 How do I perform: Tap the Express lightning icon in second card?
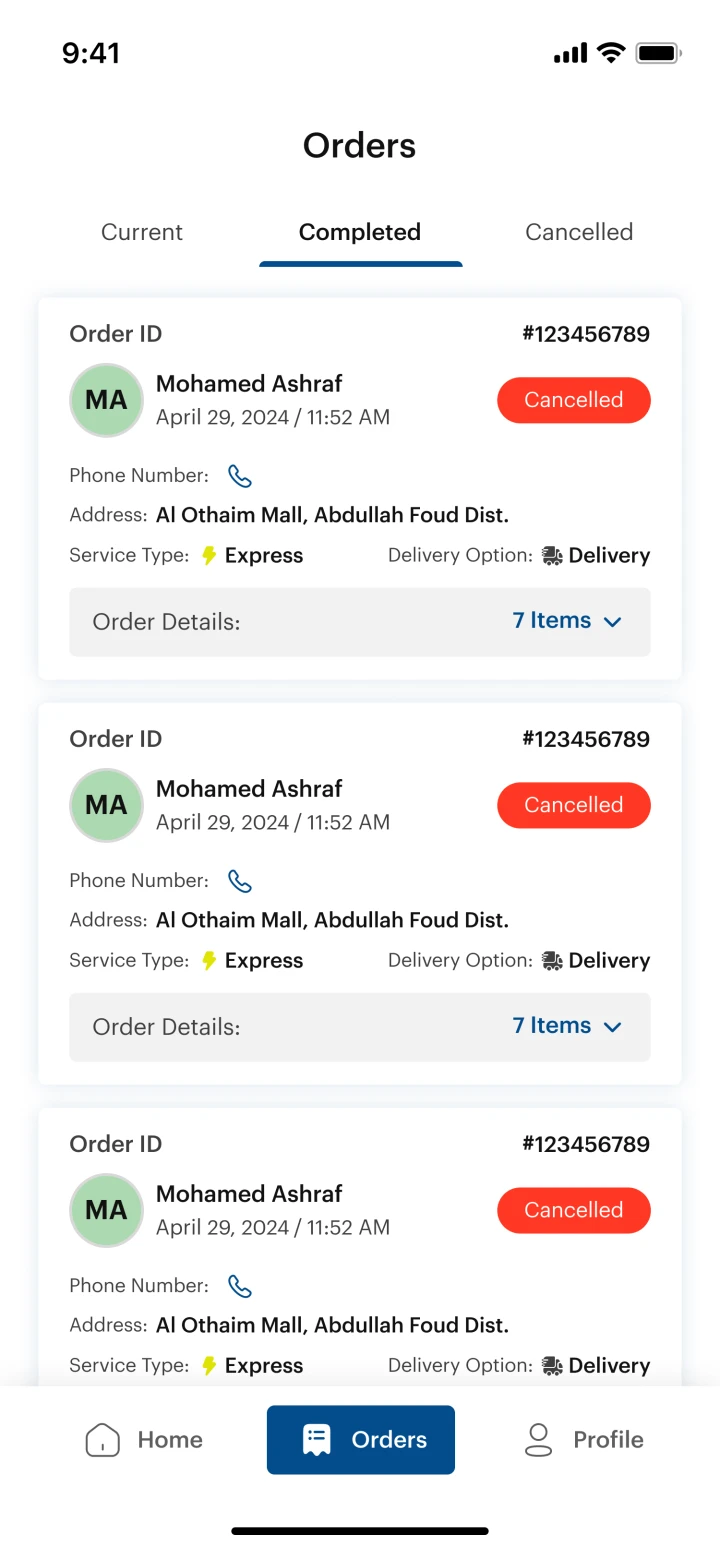209,961
